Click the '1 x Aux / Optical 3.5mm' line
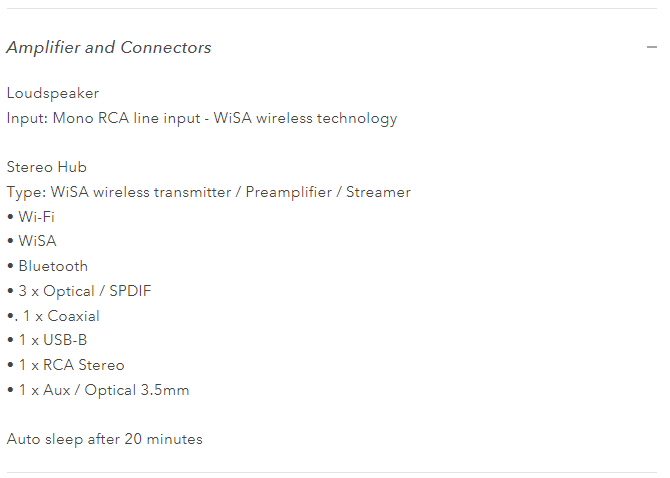 [x=103, y=390]
